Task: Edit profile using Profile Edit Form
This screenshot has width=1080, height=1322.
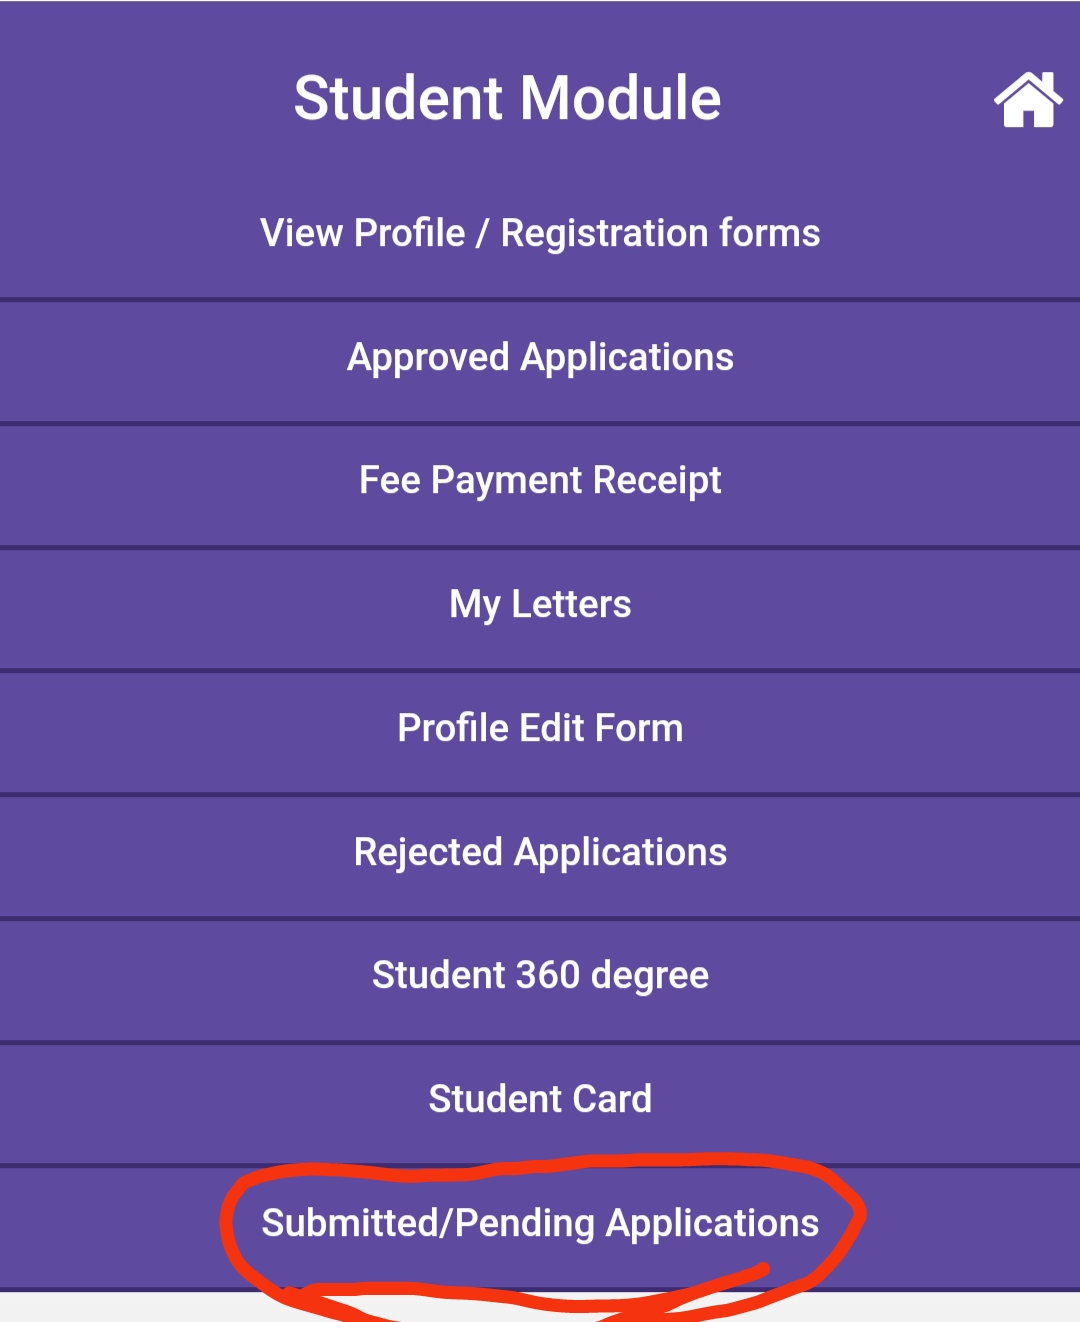Action: click(540, 728)
